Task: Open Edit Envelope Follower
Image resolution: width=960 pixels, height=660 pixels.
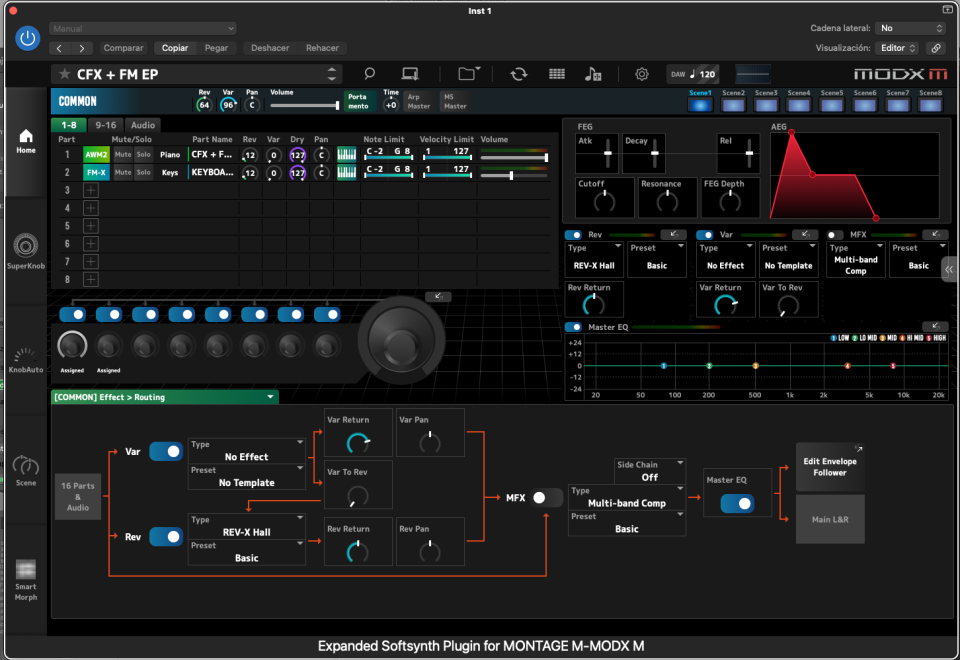Action: pos(830,467)
